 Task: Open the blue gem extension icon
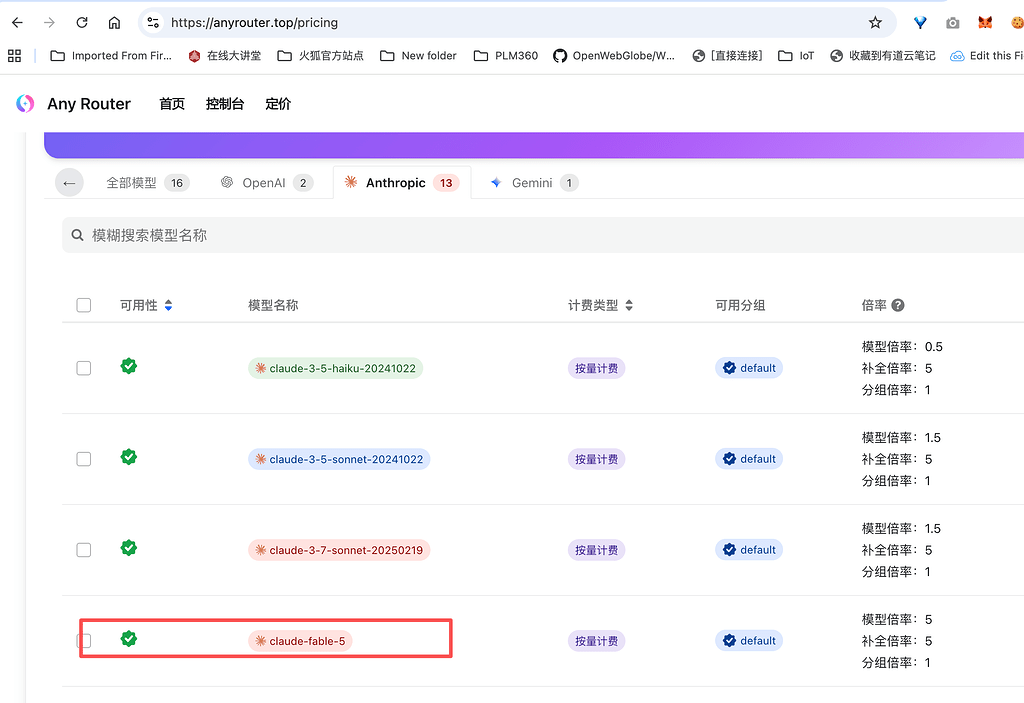click(920, 23)
